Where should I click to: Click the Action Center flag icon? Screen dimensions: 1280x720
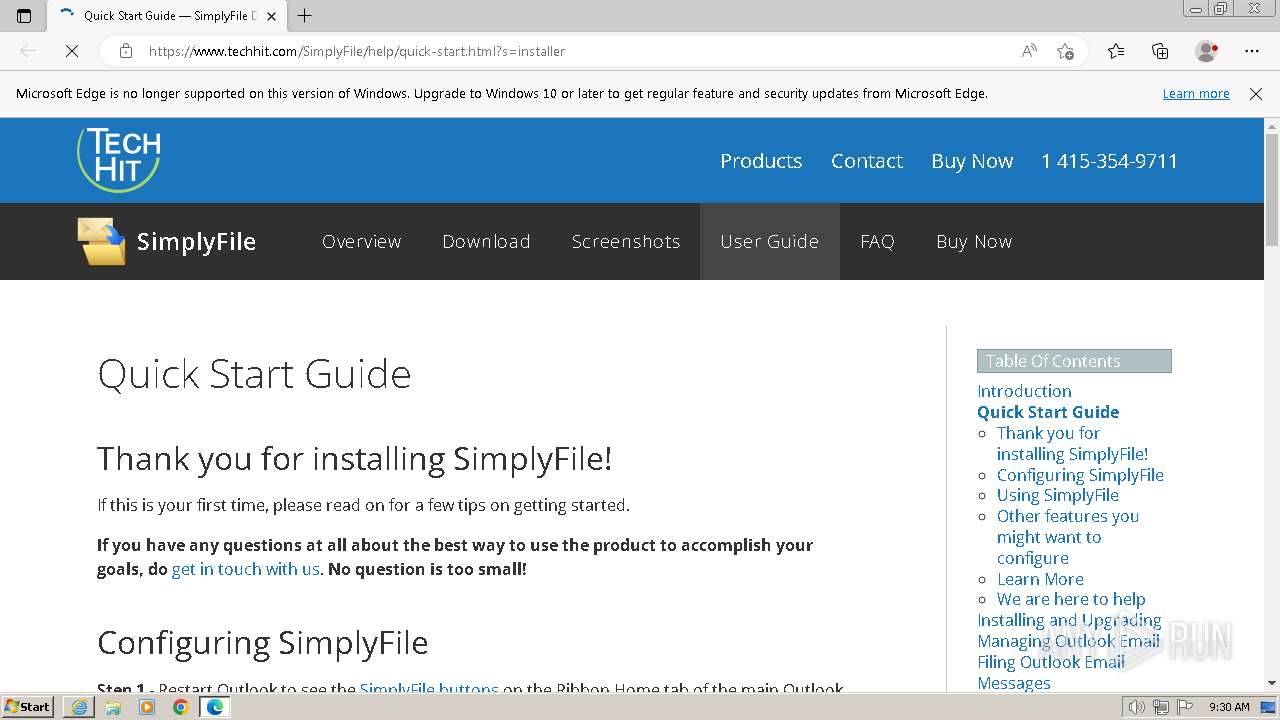point(1183,707)
